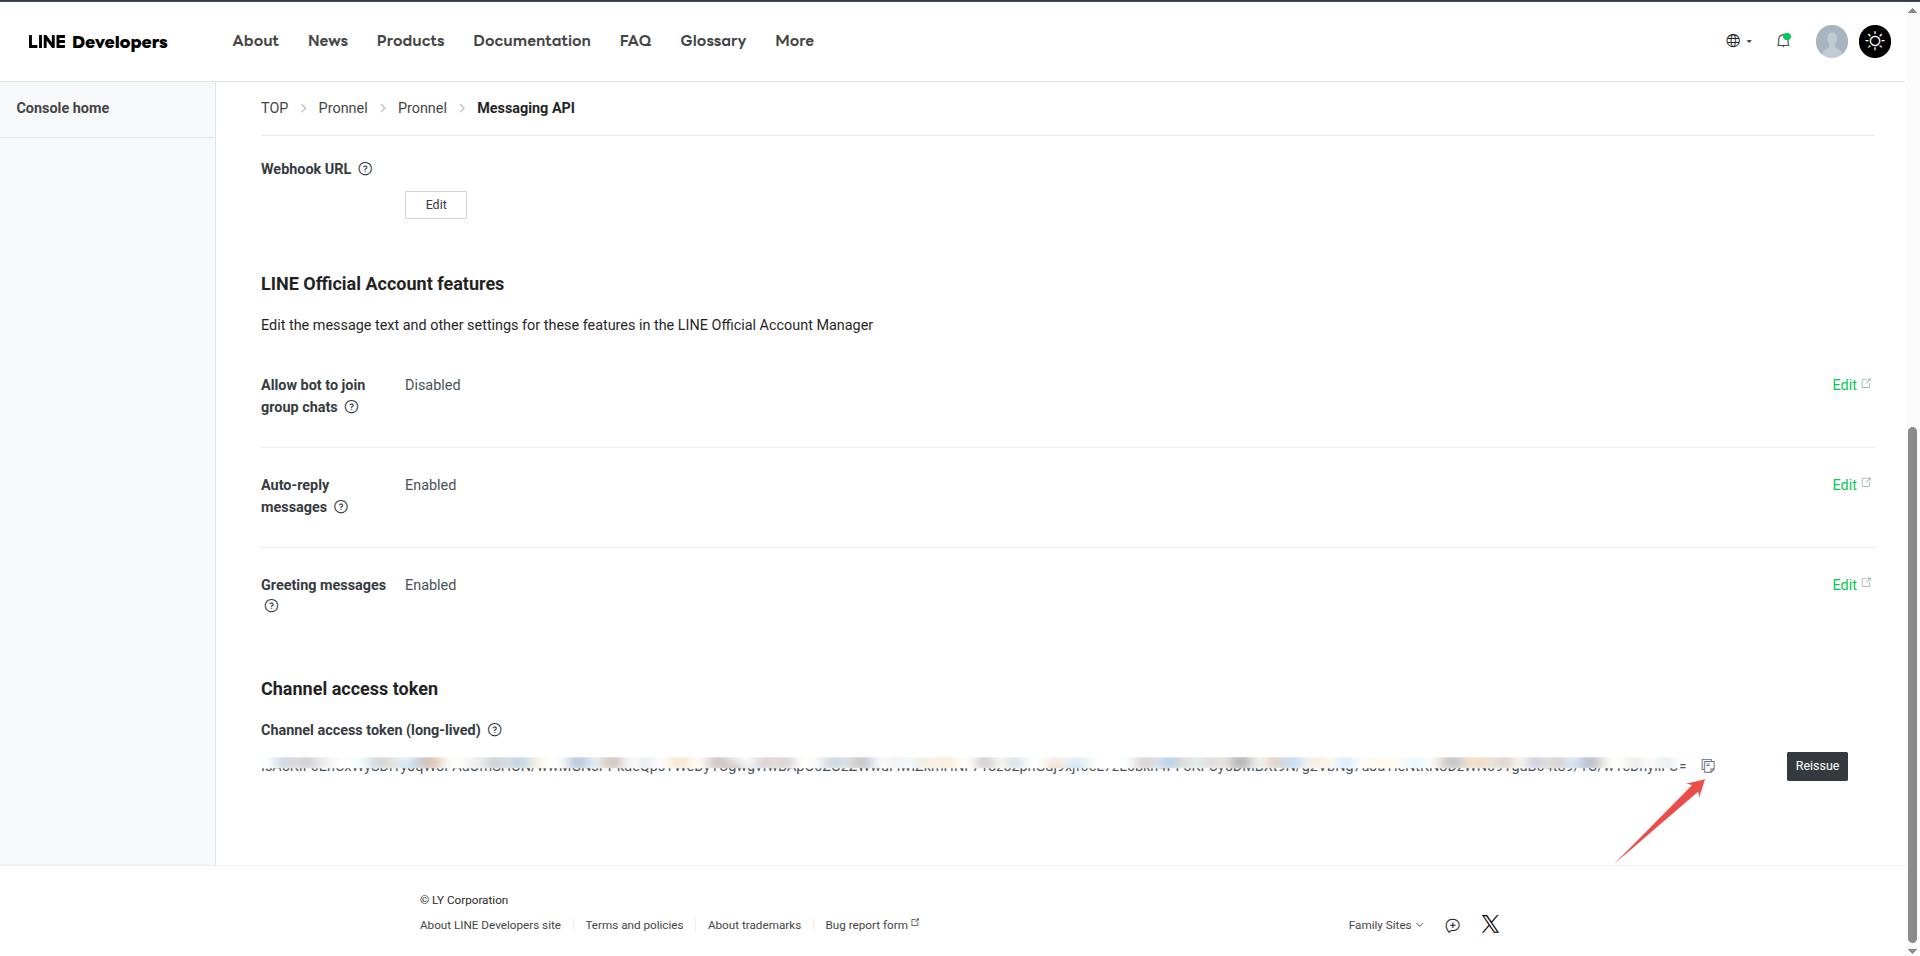The height and width of the screenshot is (956, 1920).
Task: Click the blurred channel access token text
Action: click(x=974, y=766)
